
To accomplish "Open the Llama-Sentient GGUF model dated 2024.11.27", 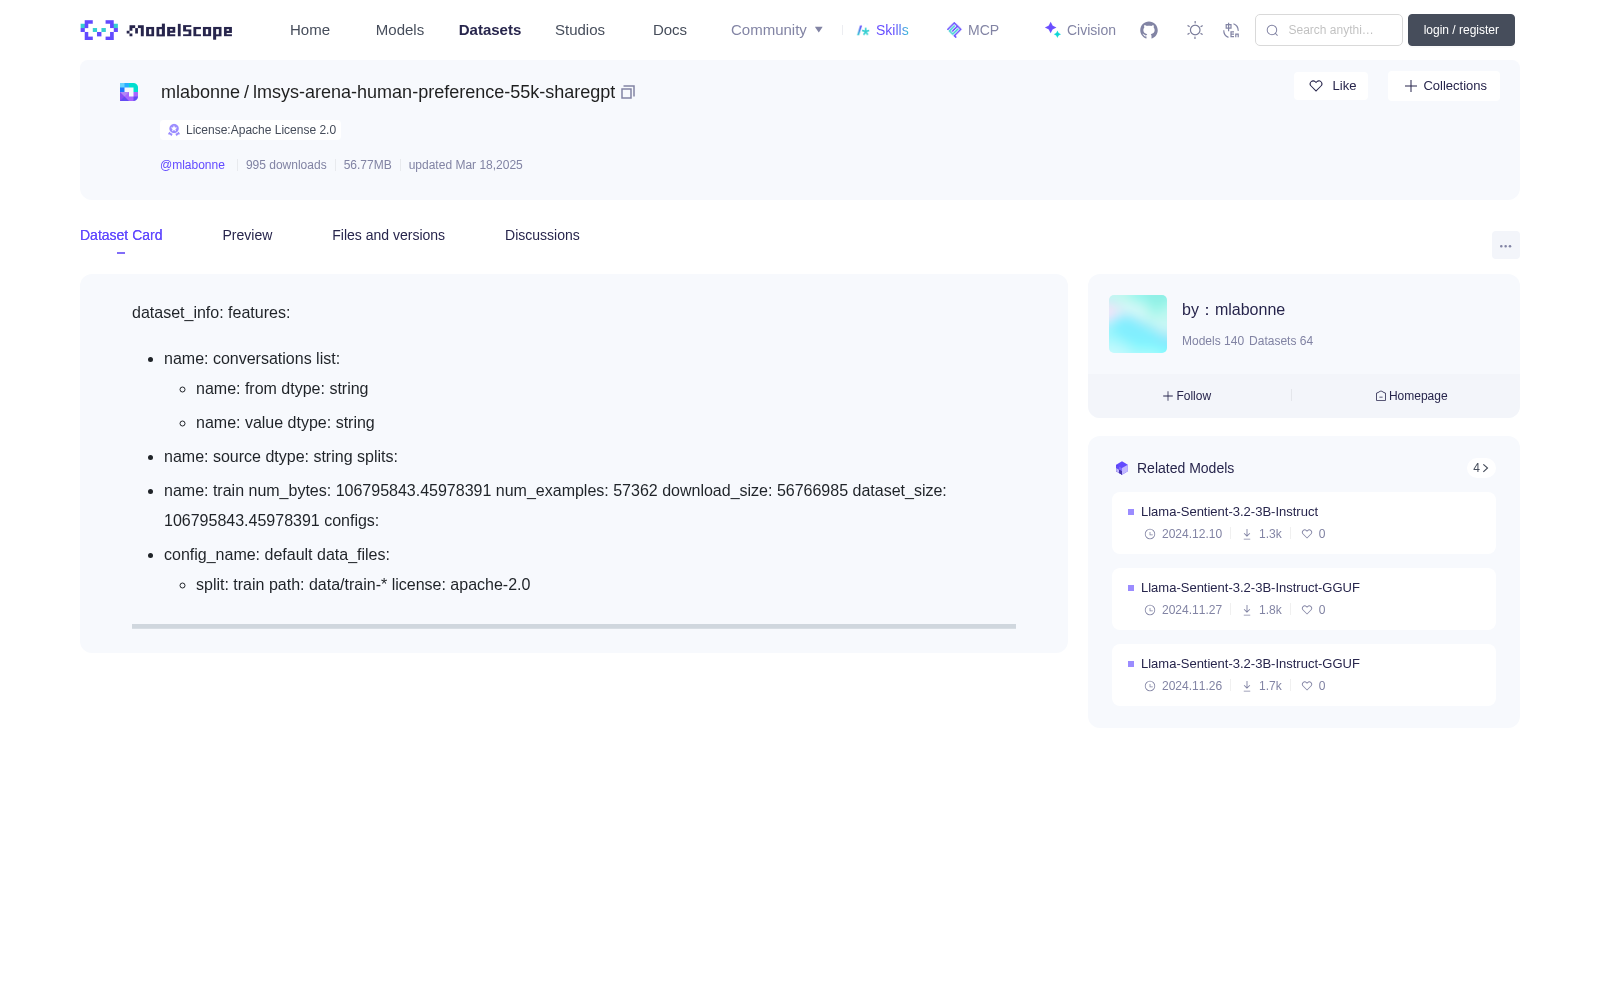I will pyautogui.click(x=1304, y=599).
